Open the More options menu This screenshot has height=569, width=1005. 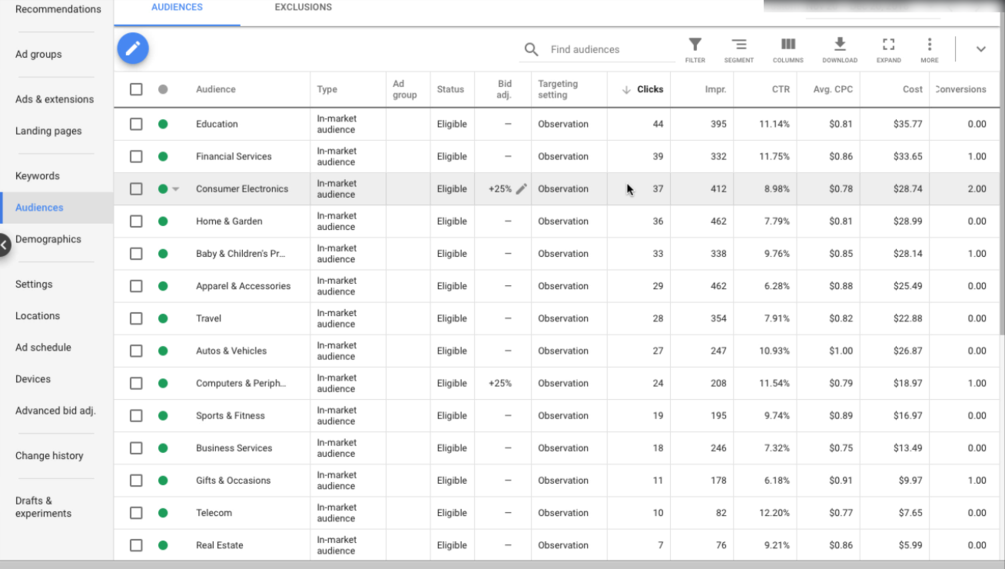pyautogui.click(x=929, y=50)
